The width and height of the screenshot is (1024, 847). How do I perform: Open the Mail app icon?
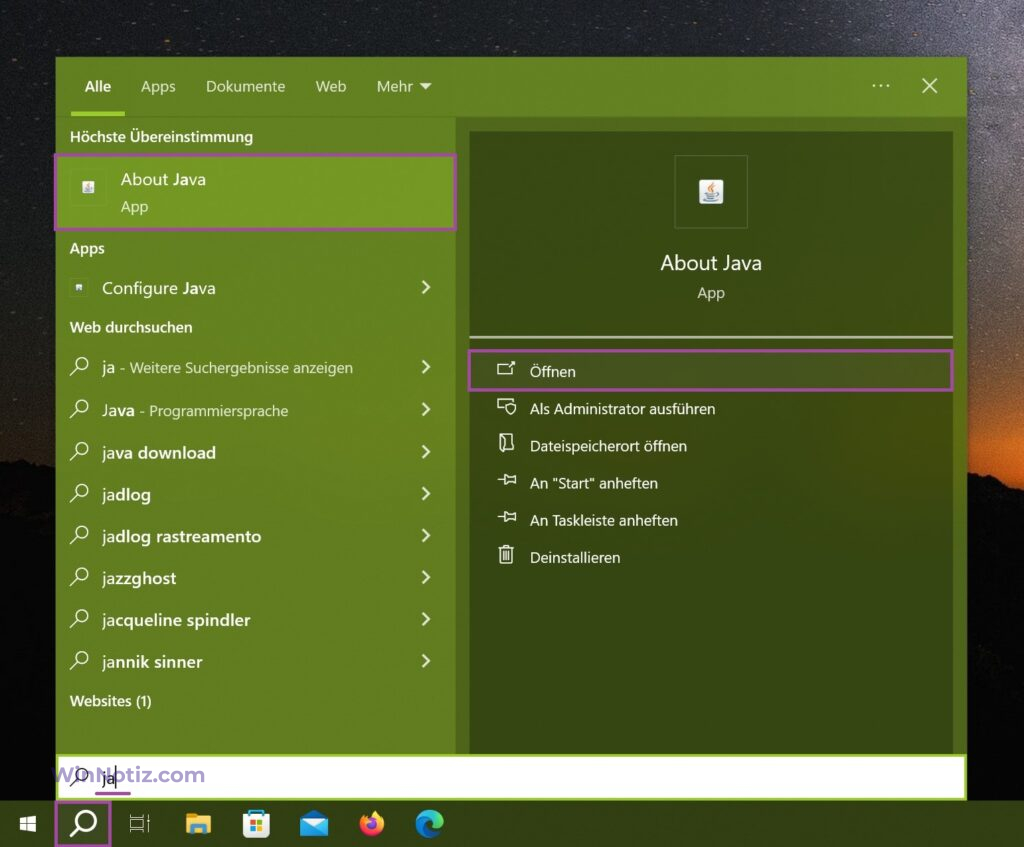pos(314,824)
